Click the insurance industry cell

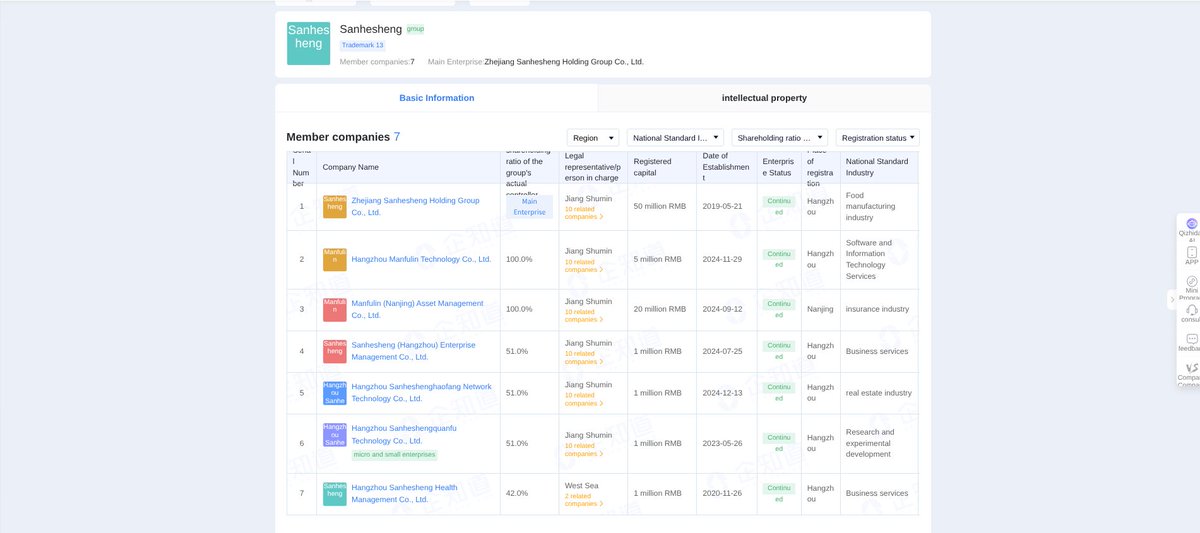877,309
